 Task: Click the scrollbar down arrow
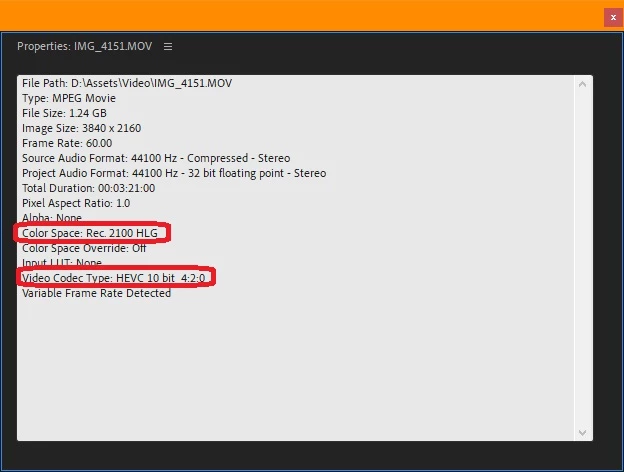pyautogui.click(x=583, y=433)
